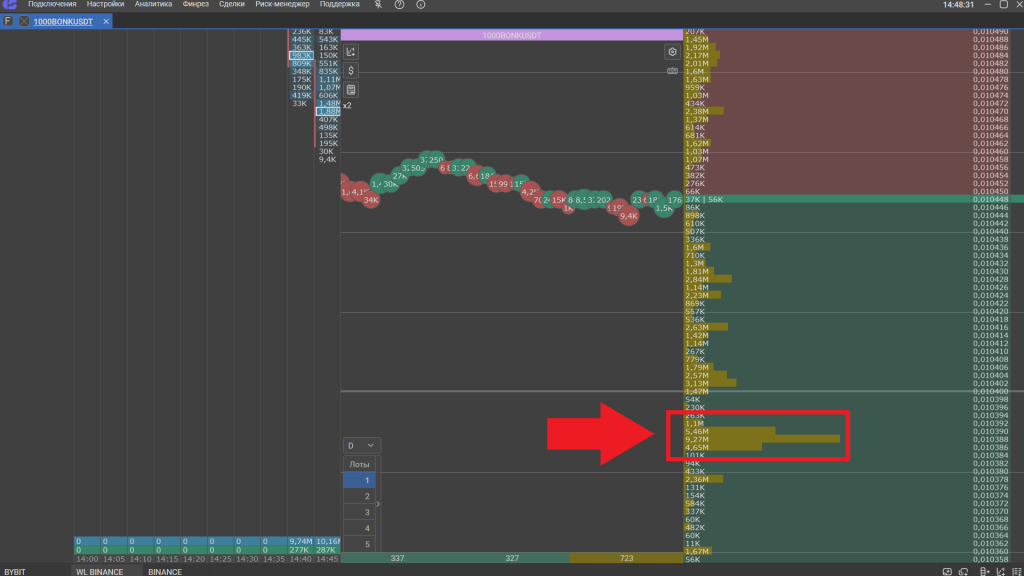Open the calculator icon in chart toolbar
Viewport: 1024px width, 576px height.
pos(351,90)
